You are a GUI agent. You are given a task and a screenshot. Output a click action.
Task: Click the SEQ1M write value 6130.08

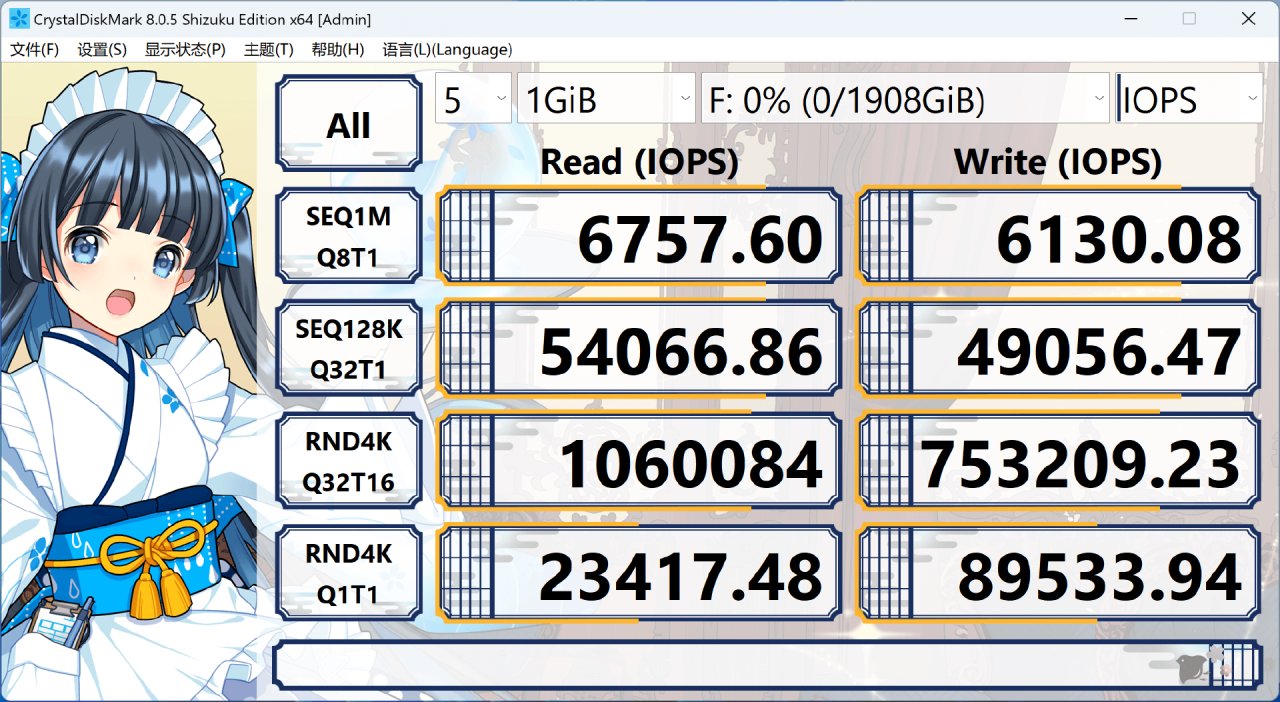pos(1059,237)
